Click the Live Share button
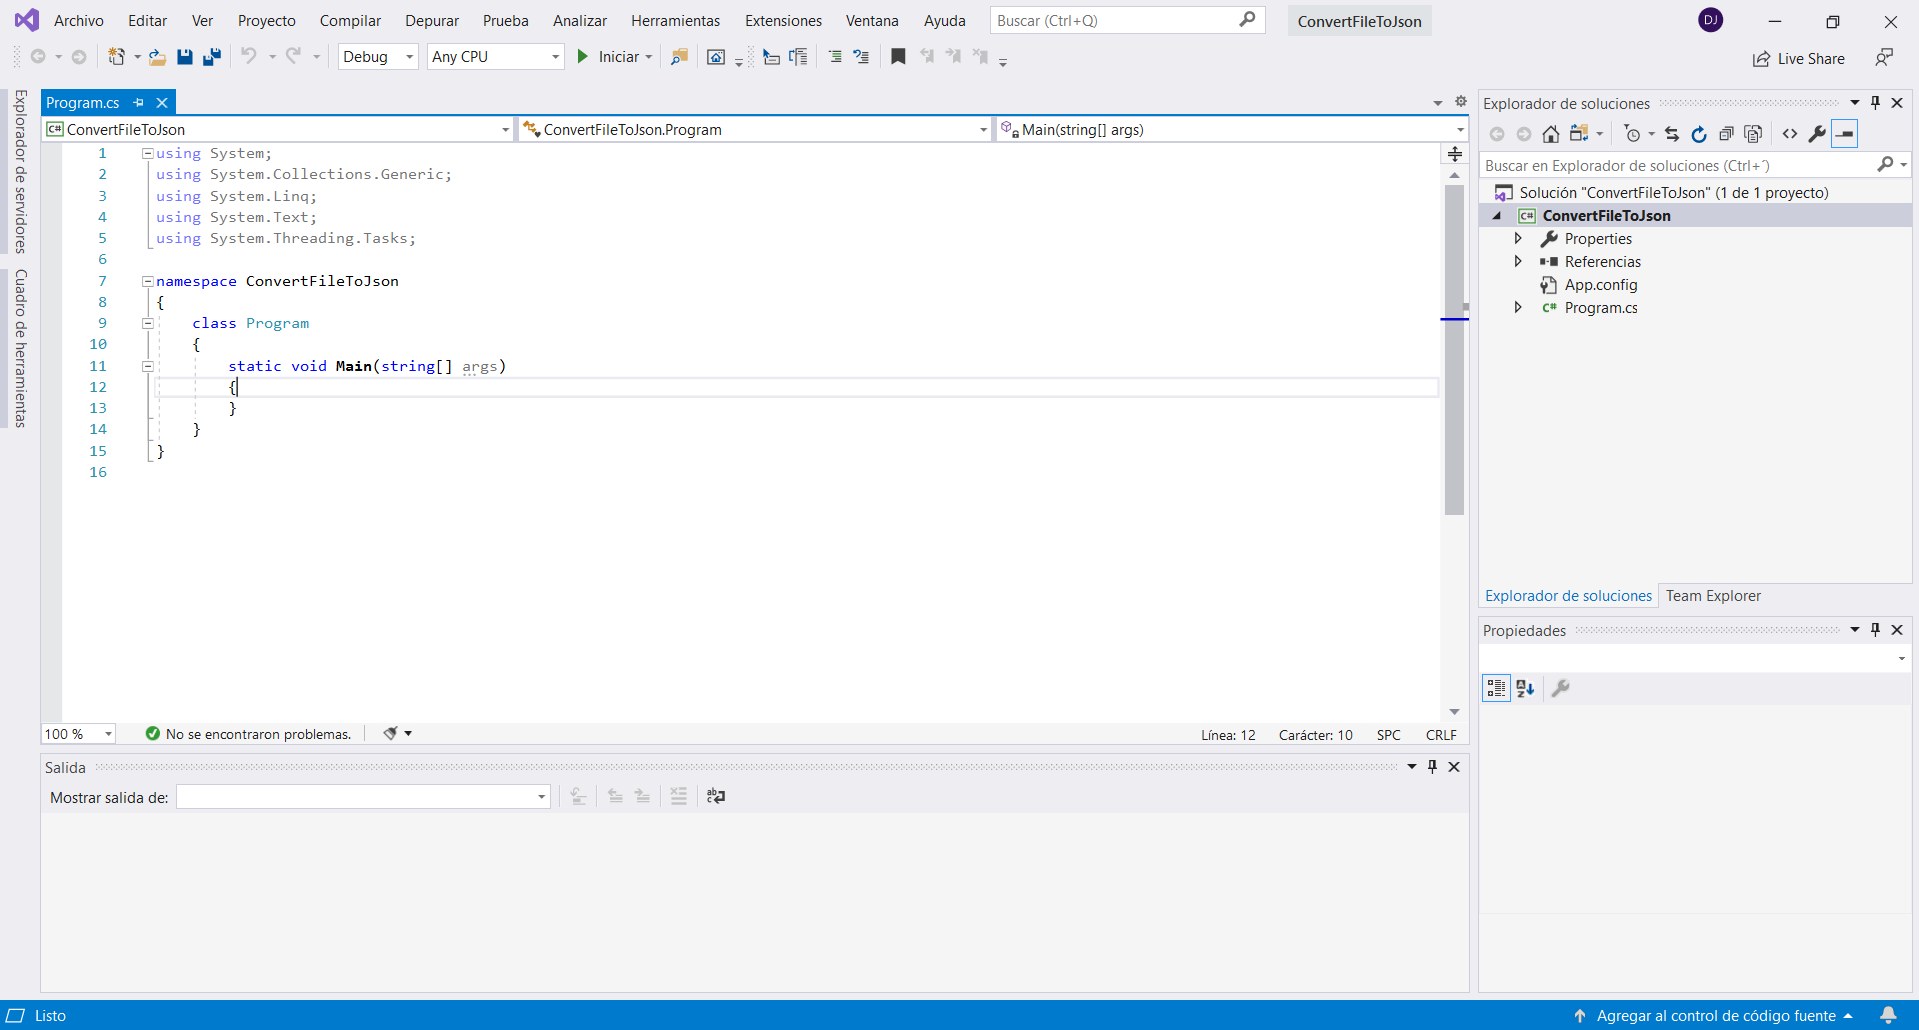The image size is (1919, 1030). pyautogui.click(x=1799, y=59)
